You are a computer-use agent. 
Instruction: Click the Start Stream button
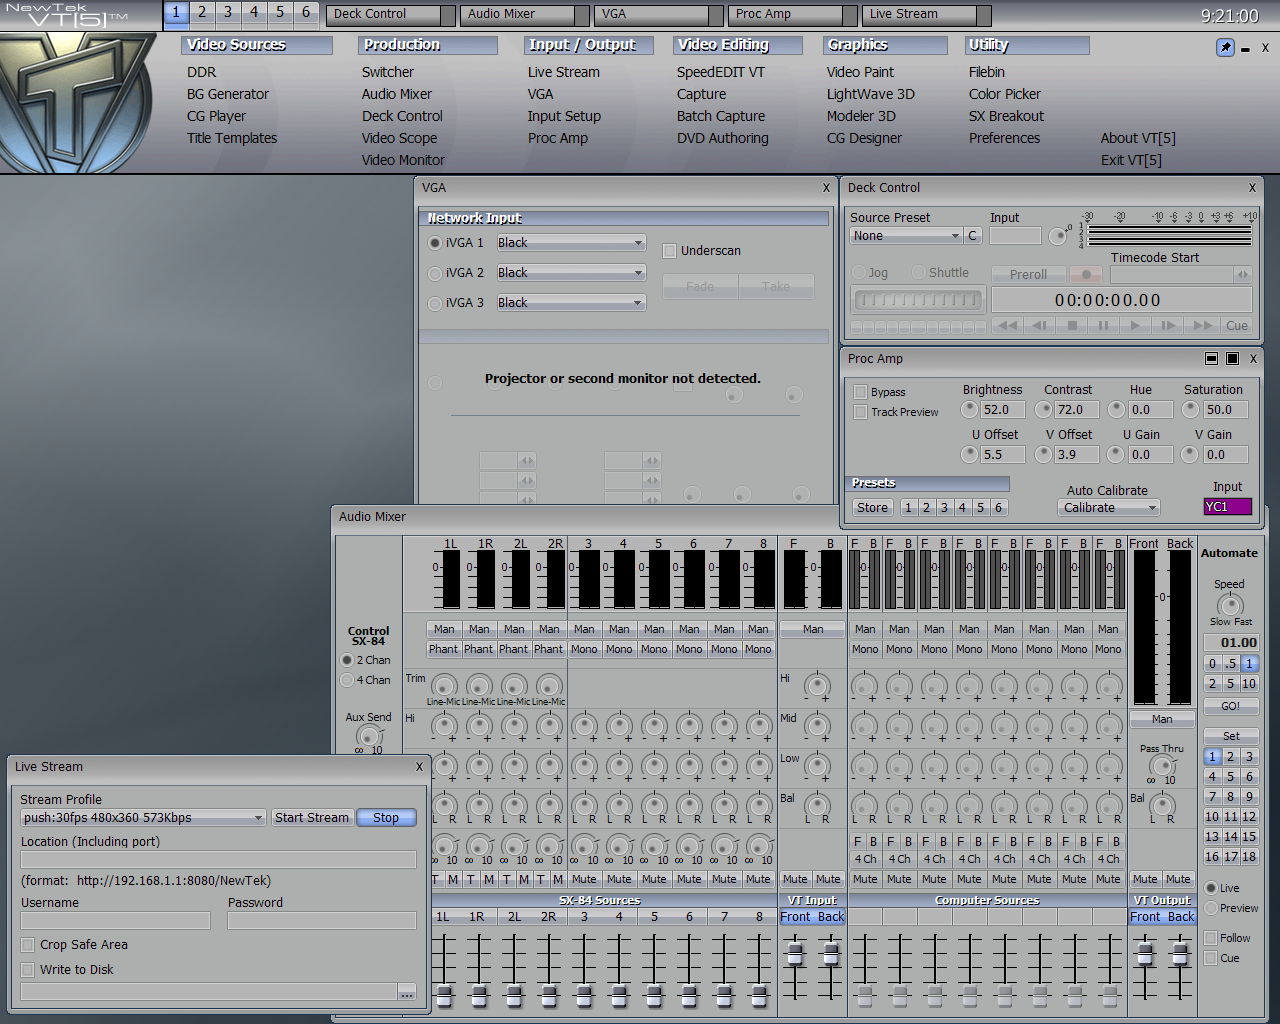point(312,818)
